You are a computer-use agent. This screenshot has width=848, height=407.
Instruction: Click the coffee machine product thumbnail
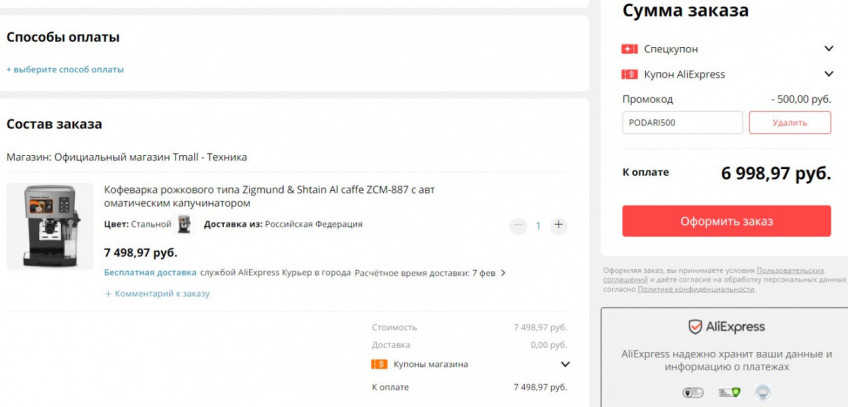tap(50, 226)
